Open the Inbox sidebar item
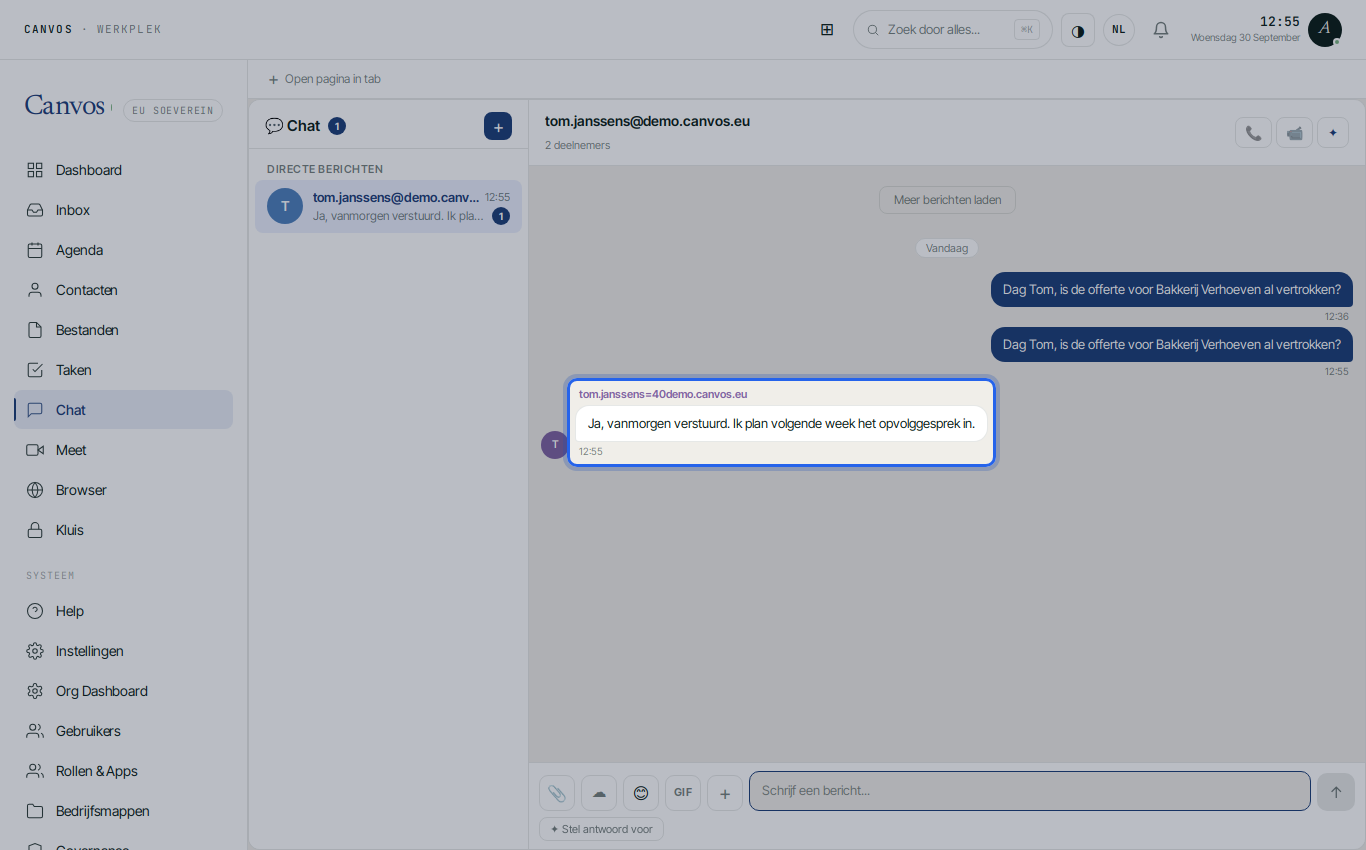Viewport: 1366px width, 850px height. click(x=123, y=210)
